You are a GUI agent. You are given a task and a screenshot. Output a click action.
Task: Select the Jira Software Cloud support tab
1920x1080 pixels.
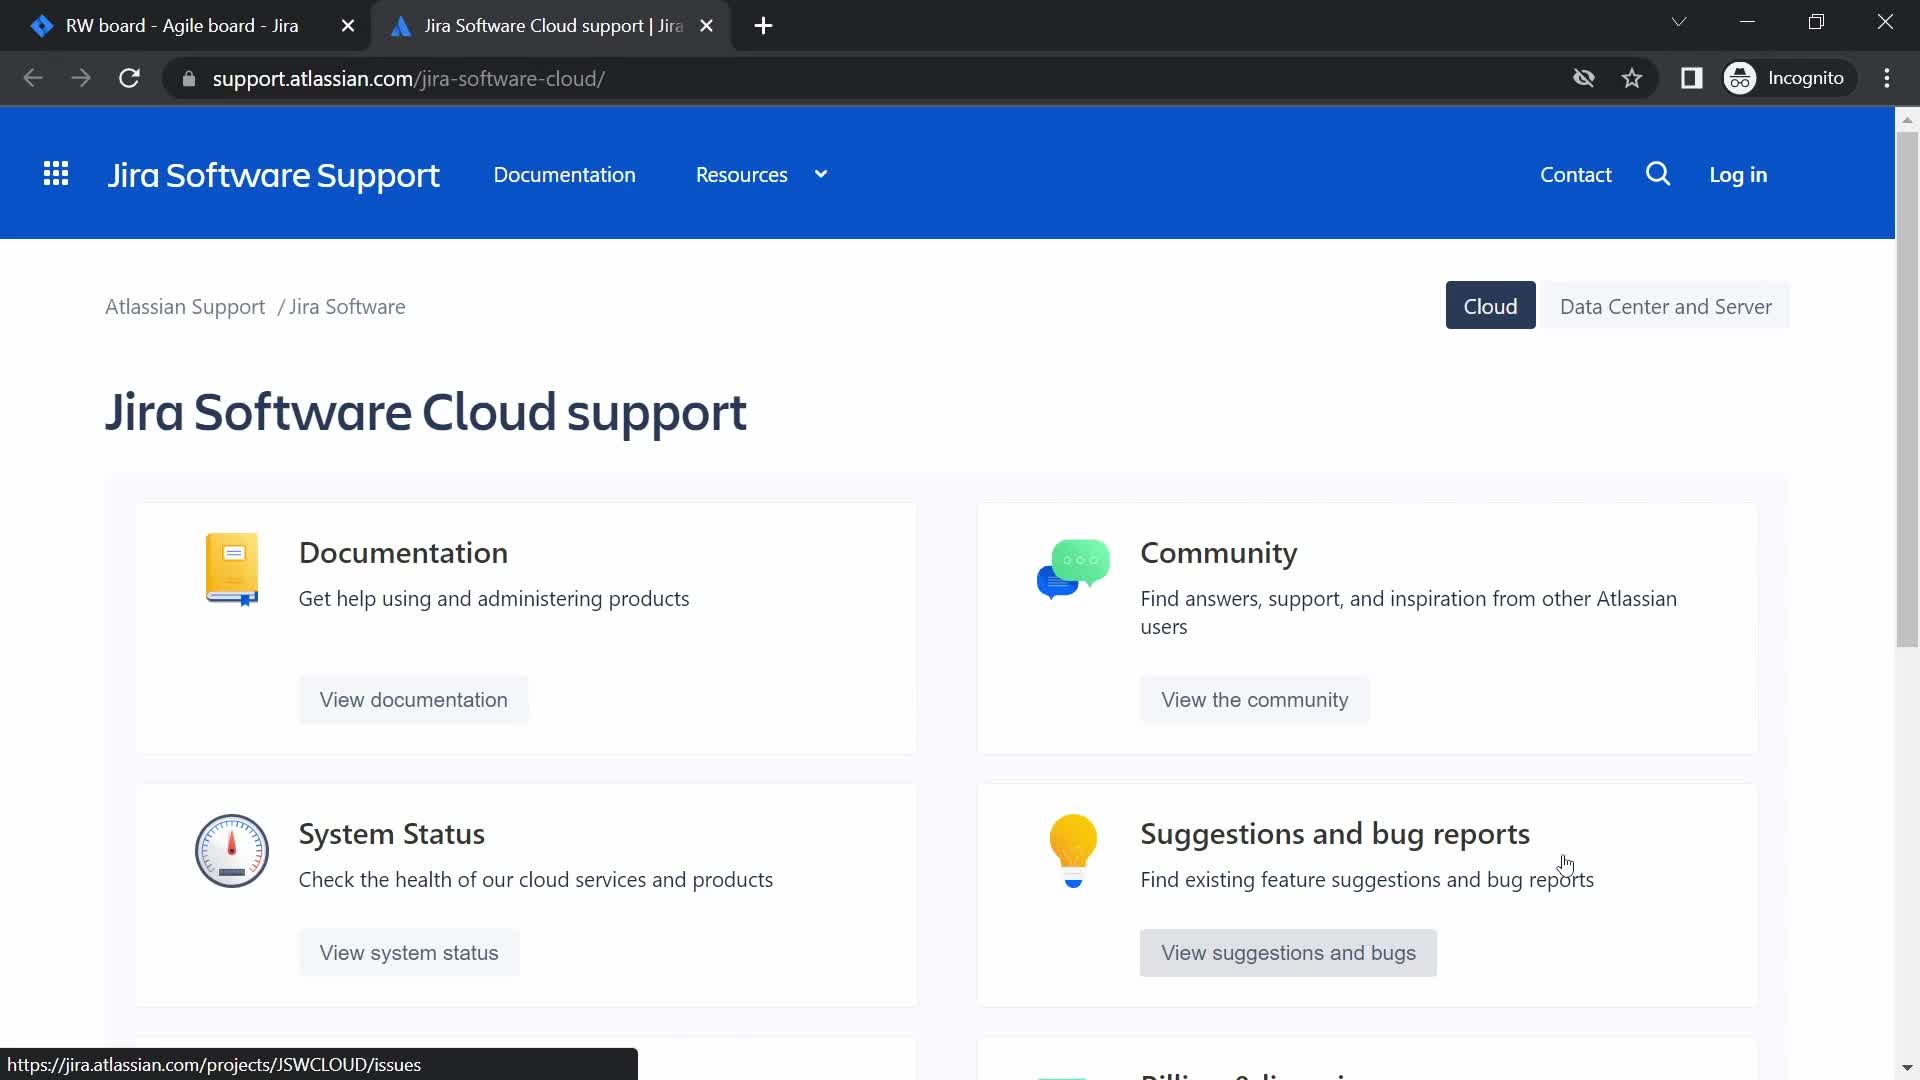coord(552,26)
